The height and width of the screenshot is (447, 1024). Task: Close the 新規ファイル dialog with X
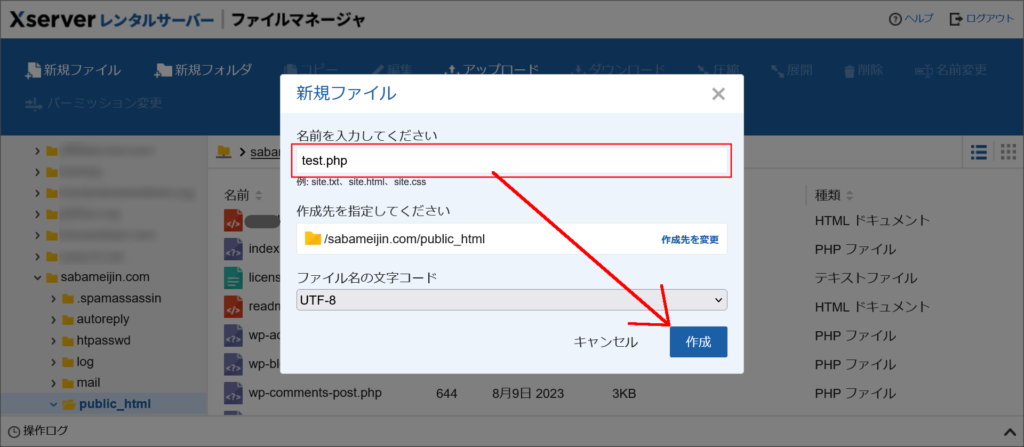[718, 94]
